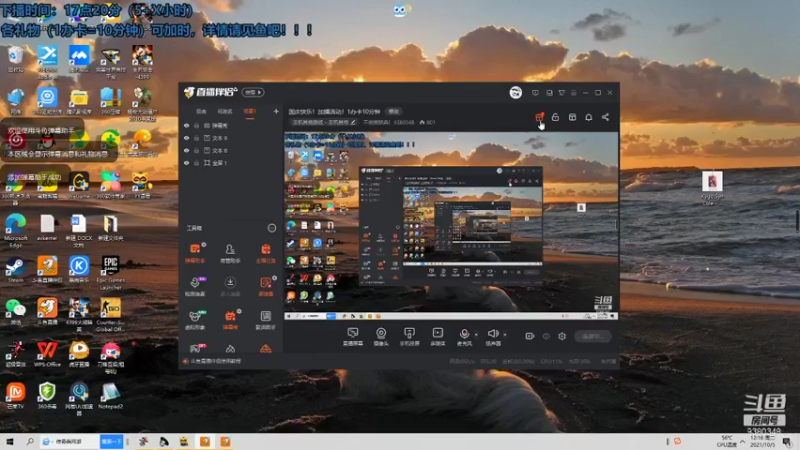Open Windows taskbar search
Image resolution: width=800 pixels, height=450 pixels.
click(30, 441)
